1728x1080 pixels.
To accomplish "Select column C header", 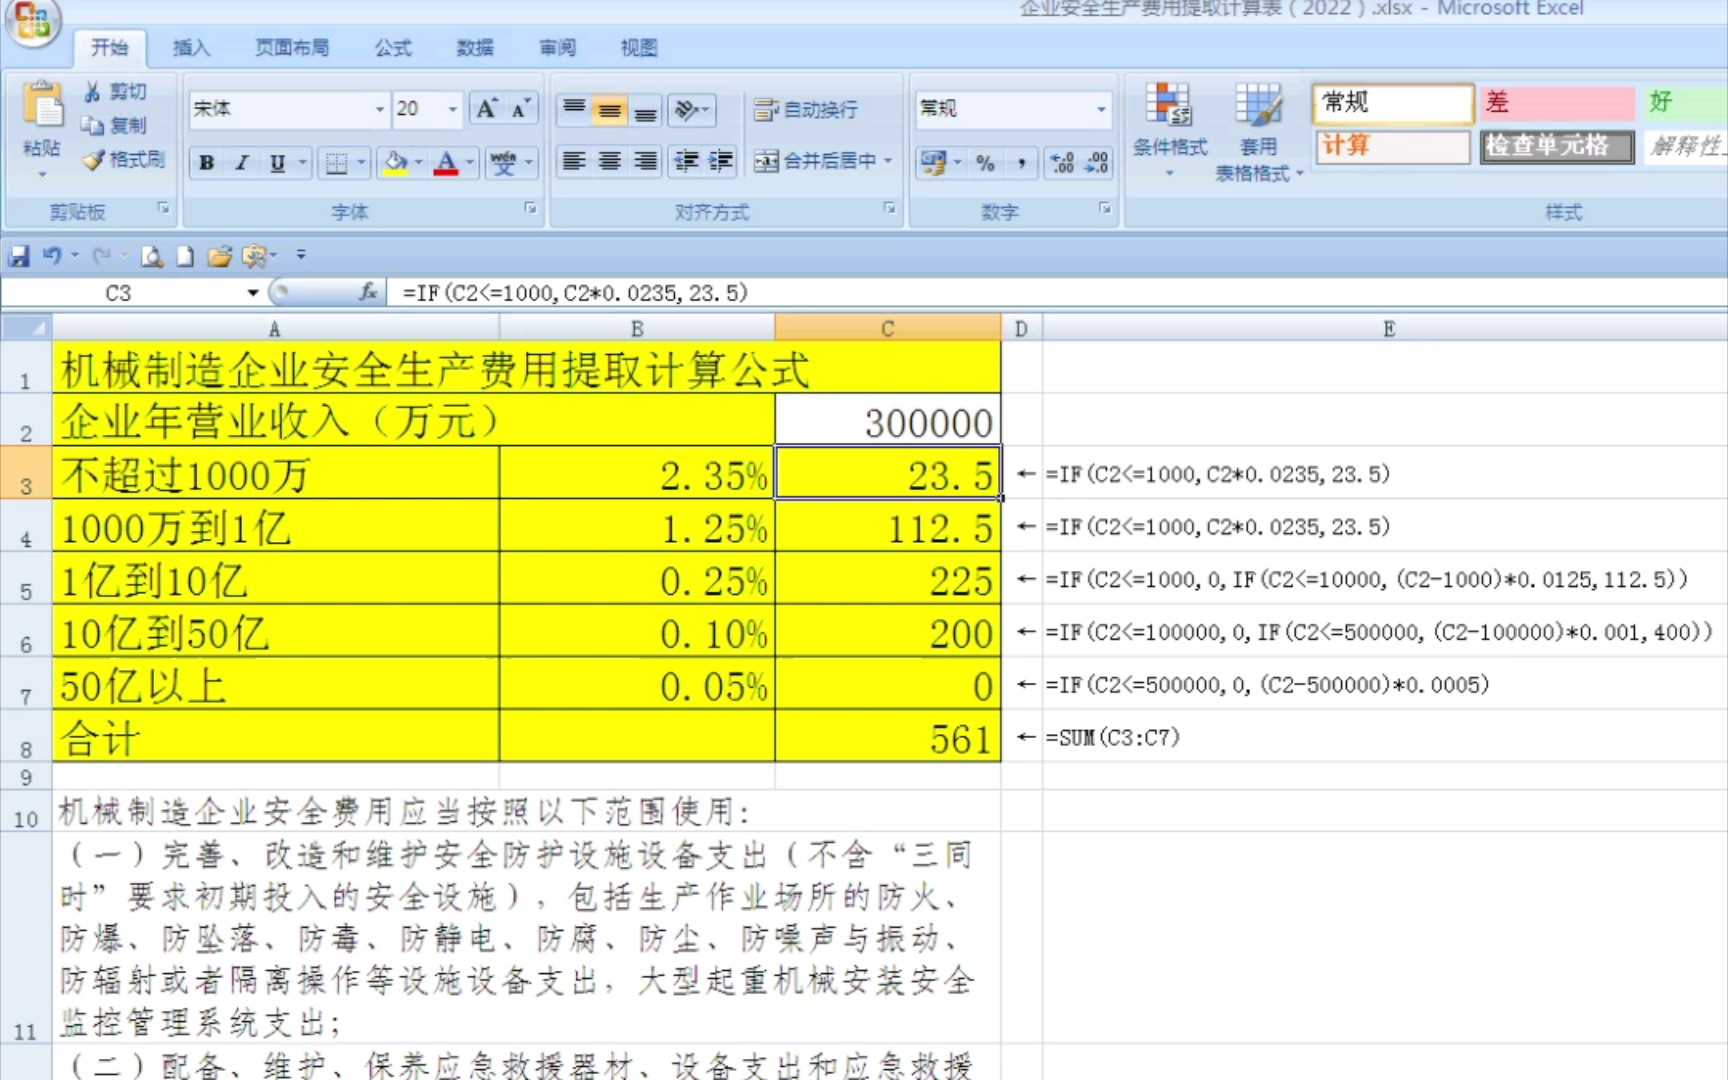I will pyautogui.click(x=887, y=329).
